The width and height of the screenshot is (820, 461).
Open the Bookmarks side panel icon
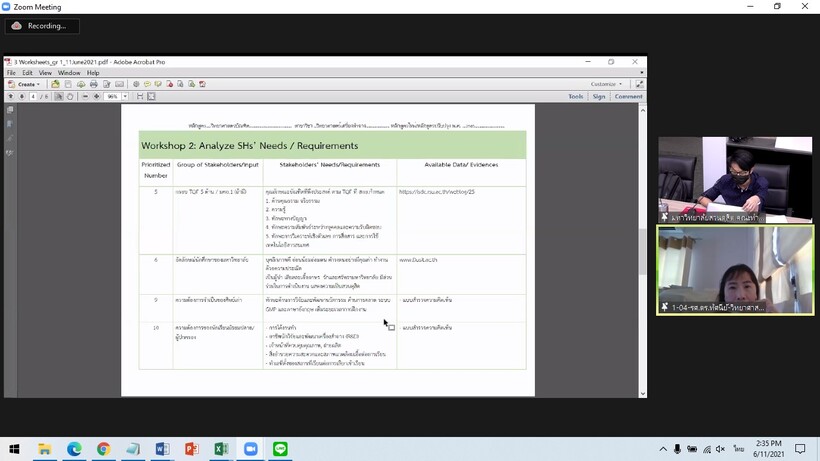[10, 124]
